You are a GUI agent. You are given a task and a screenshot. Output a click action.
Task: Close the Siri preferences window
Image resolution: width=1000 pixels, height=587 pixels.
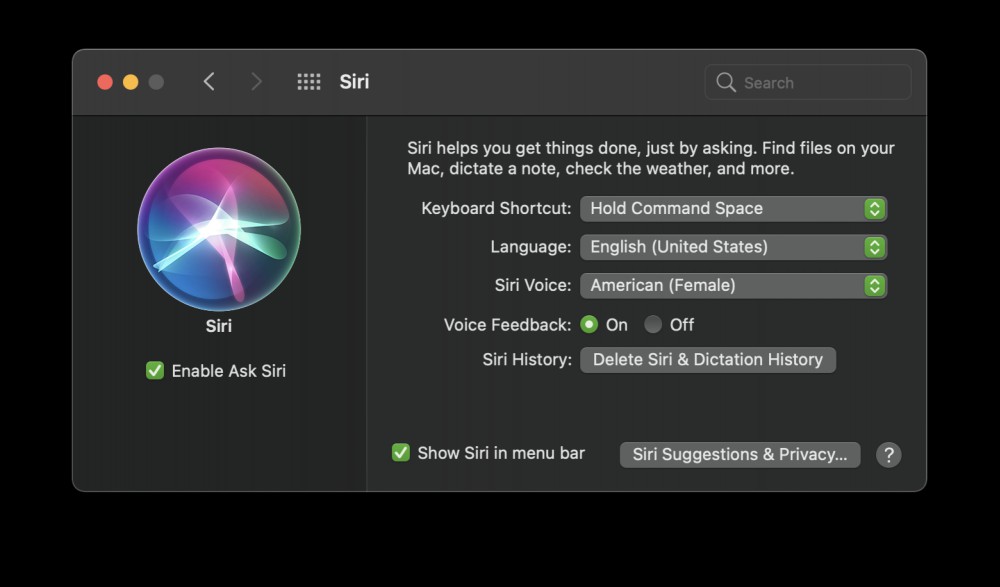[105, 82]
